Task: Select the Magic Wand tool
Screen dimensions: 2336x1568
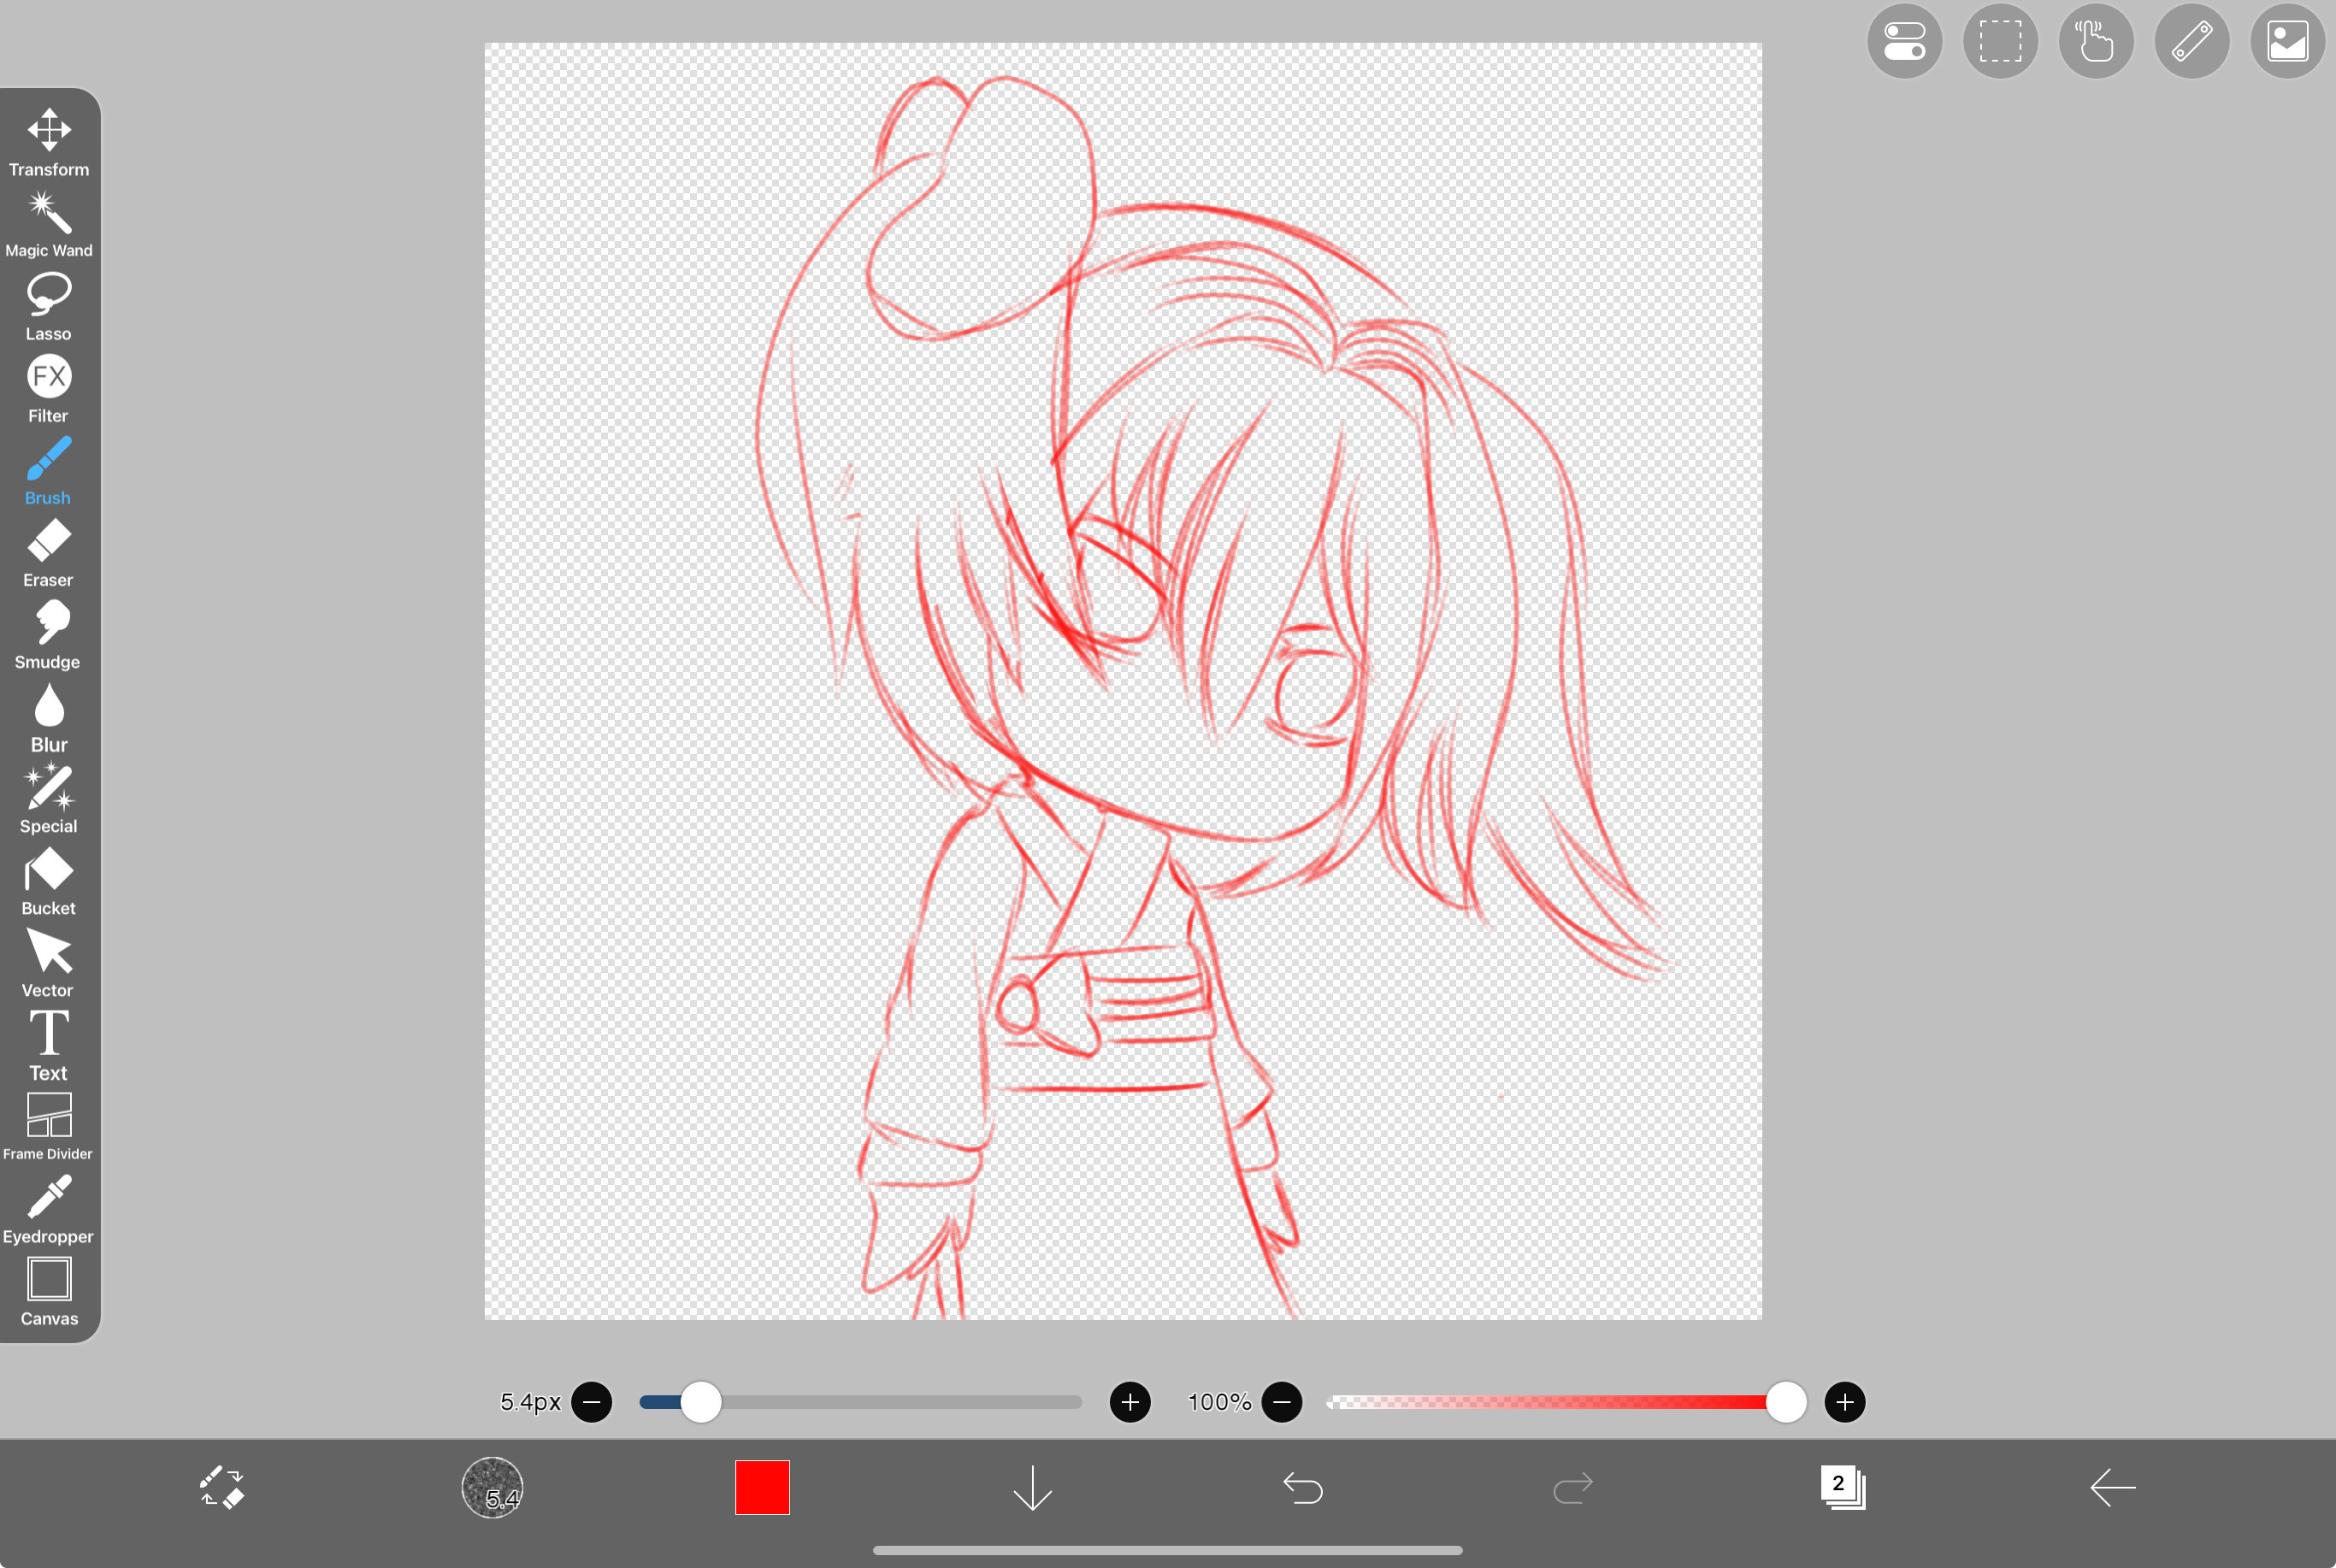Action: coord(48,225)
